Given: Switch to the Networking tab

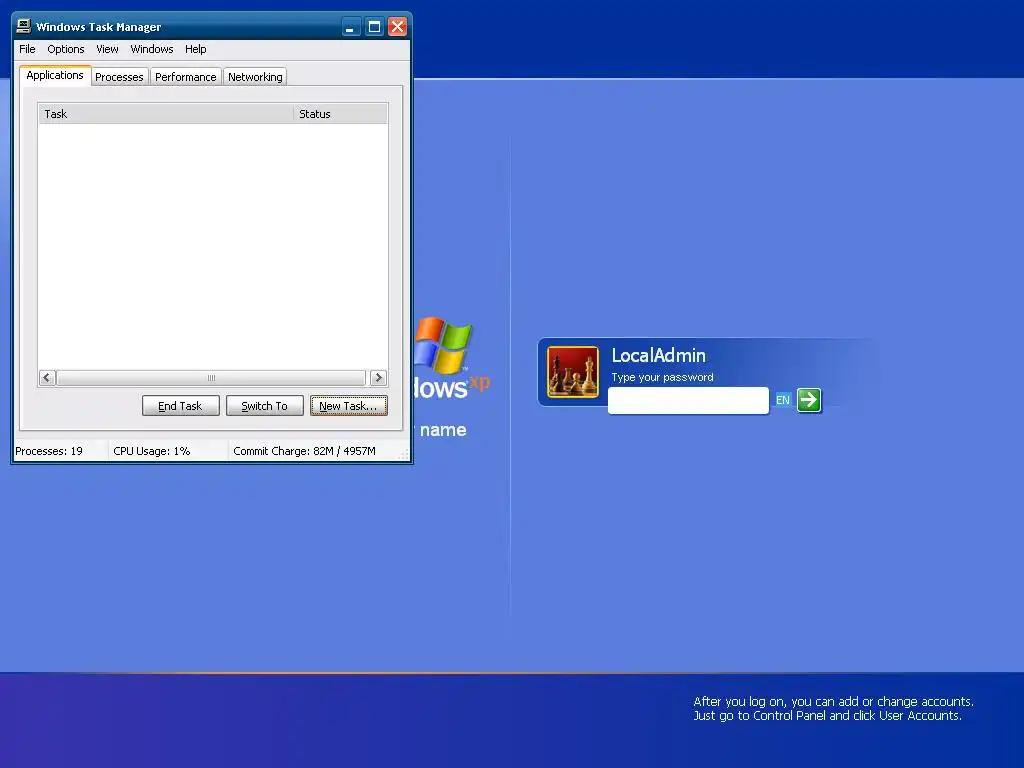Looking at the screenshot, I should click(255, 76).
